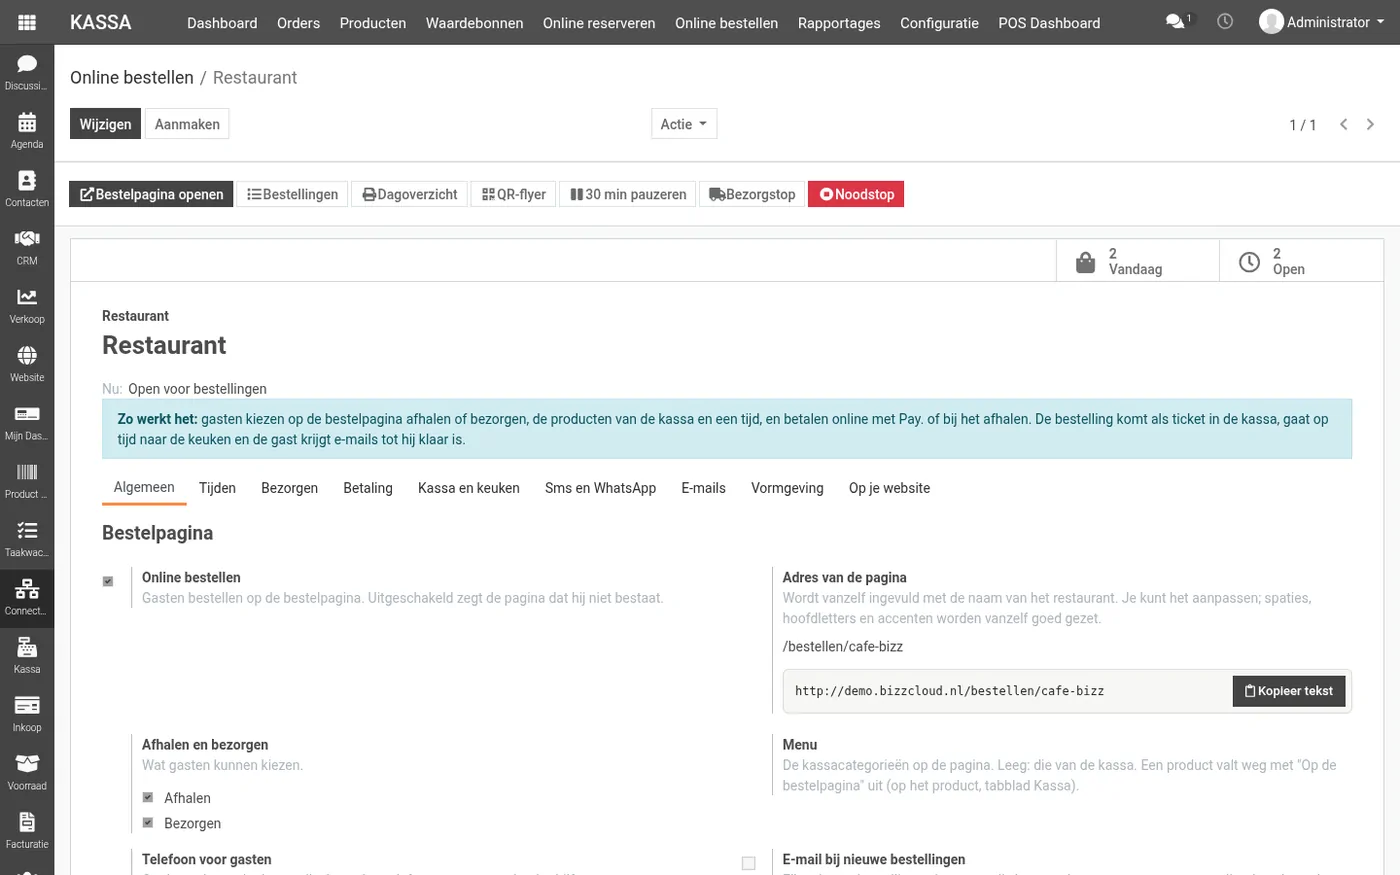Switch to the E-mails tab

point(703,488)
